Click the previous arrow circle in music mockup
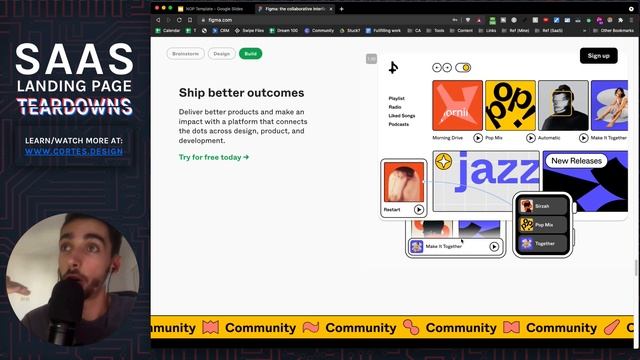Viewport: 640px width, 360px height. (437, 67)
